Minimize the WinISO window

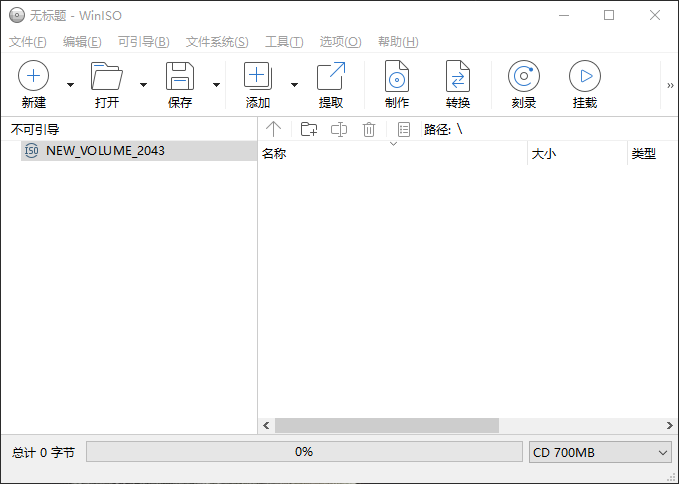[564, 16]
